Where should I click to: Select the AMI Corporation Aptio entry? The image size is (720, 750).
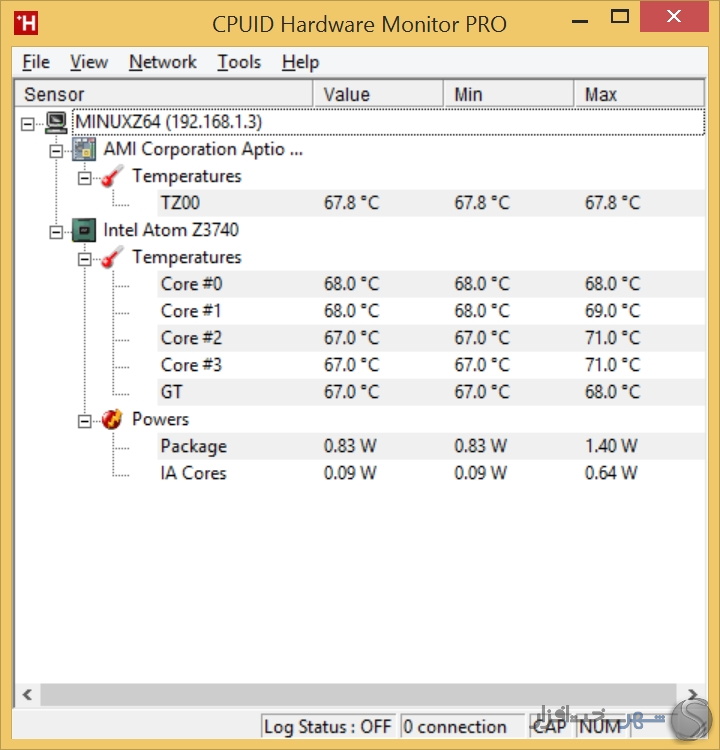[203, 149]
